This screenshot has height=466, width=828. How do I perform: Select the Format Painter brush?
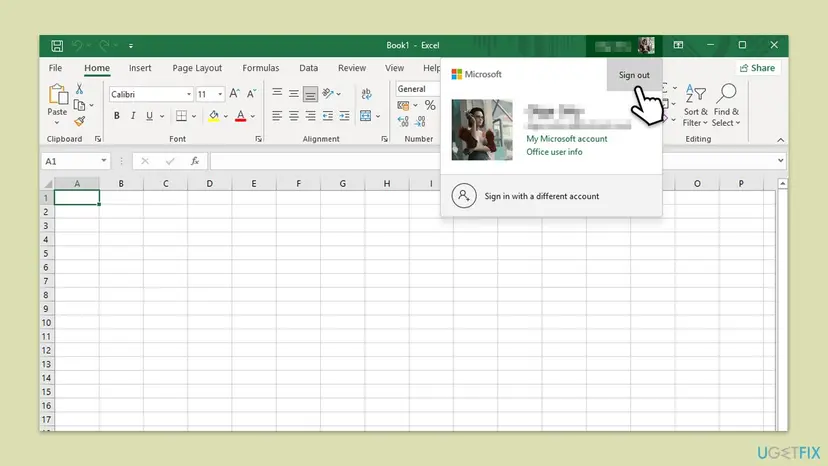coord(79,122)
